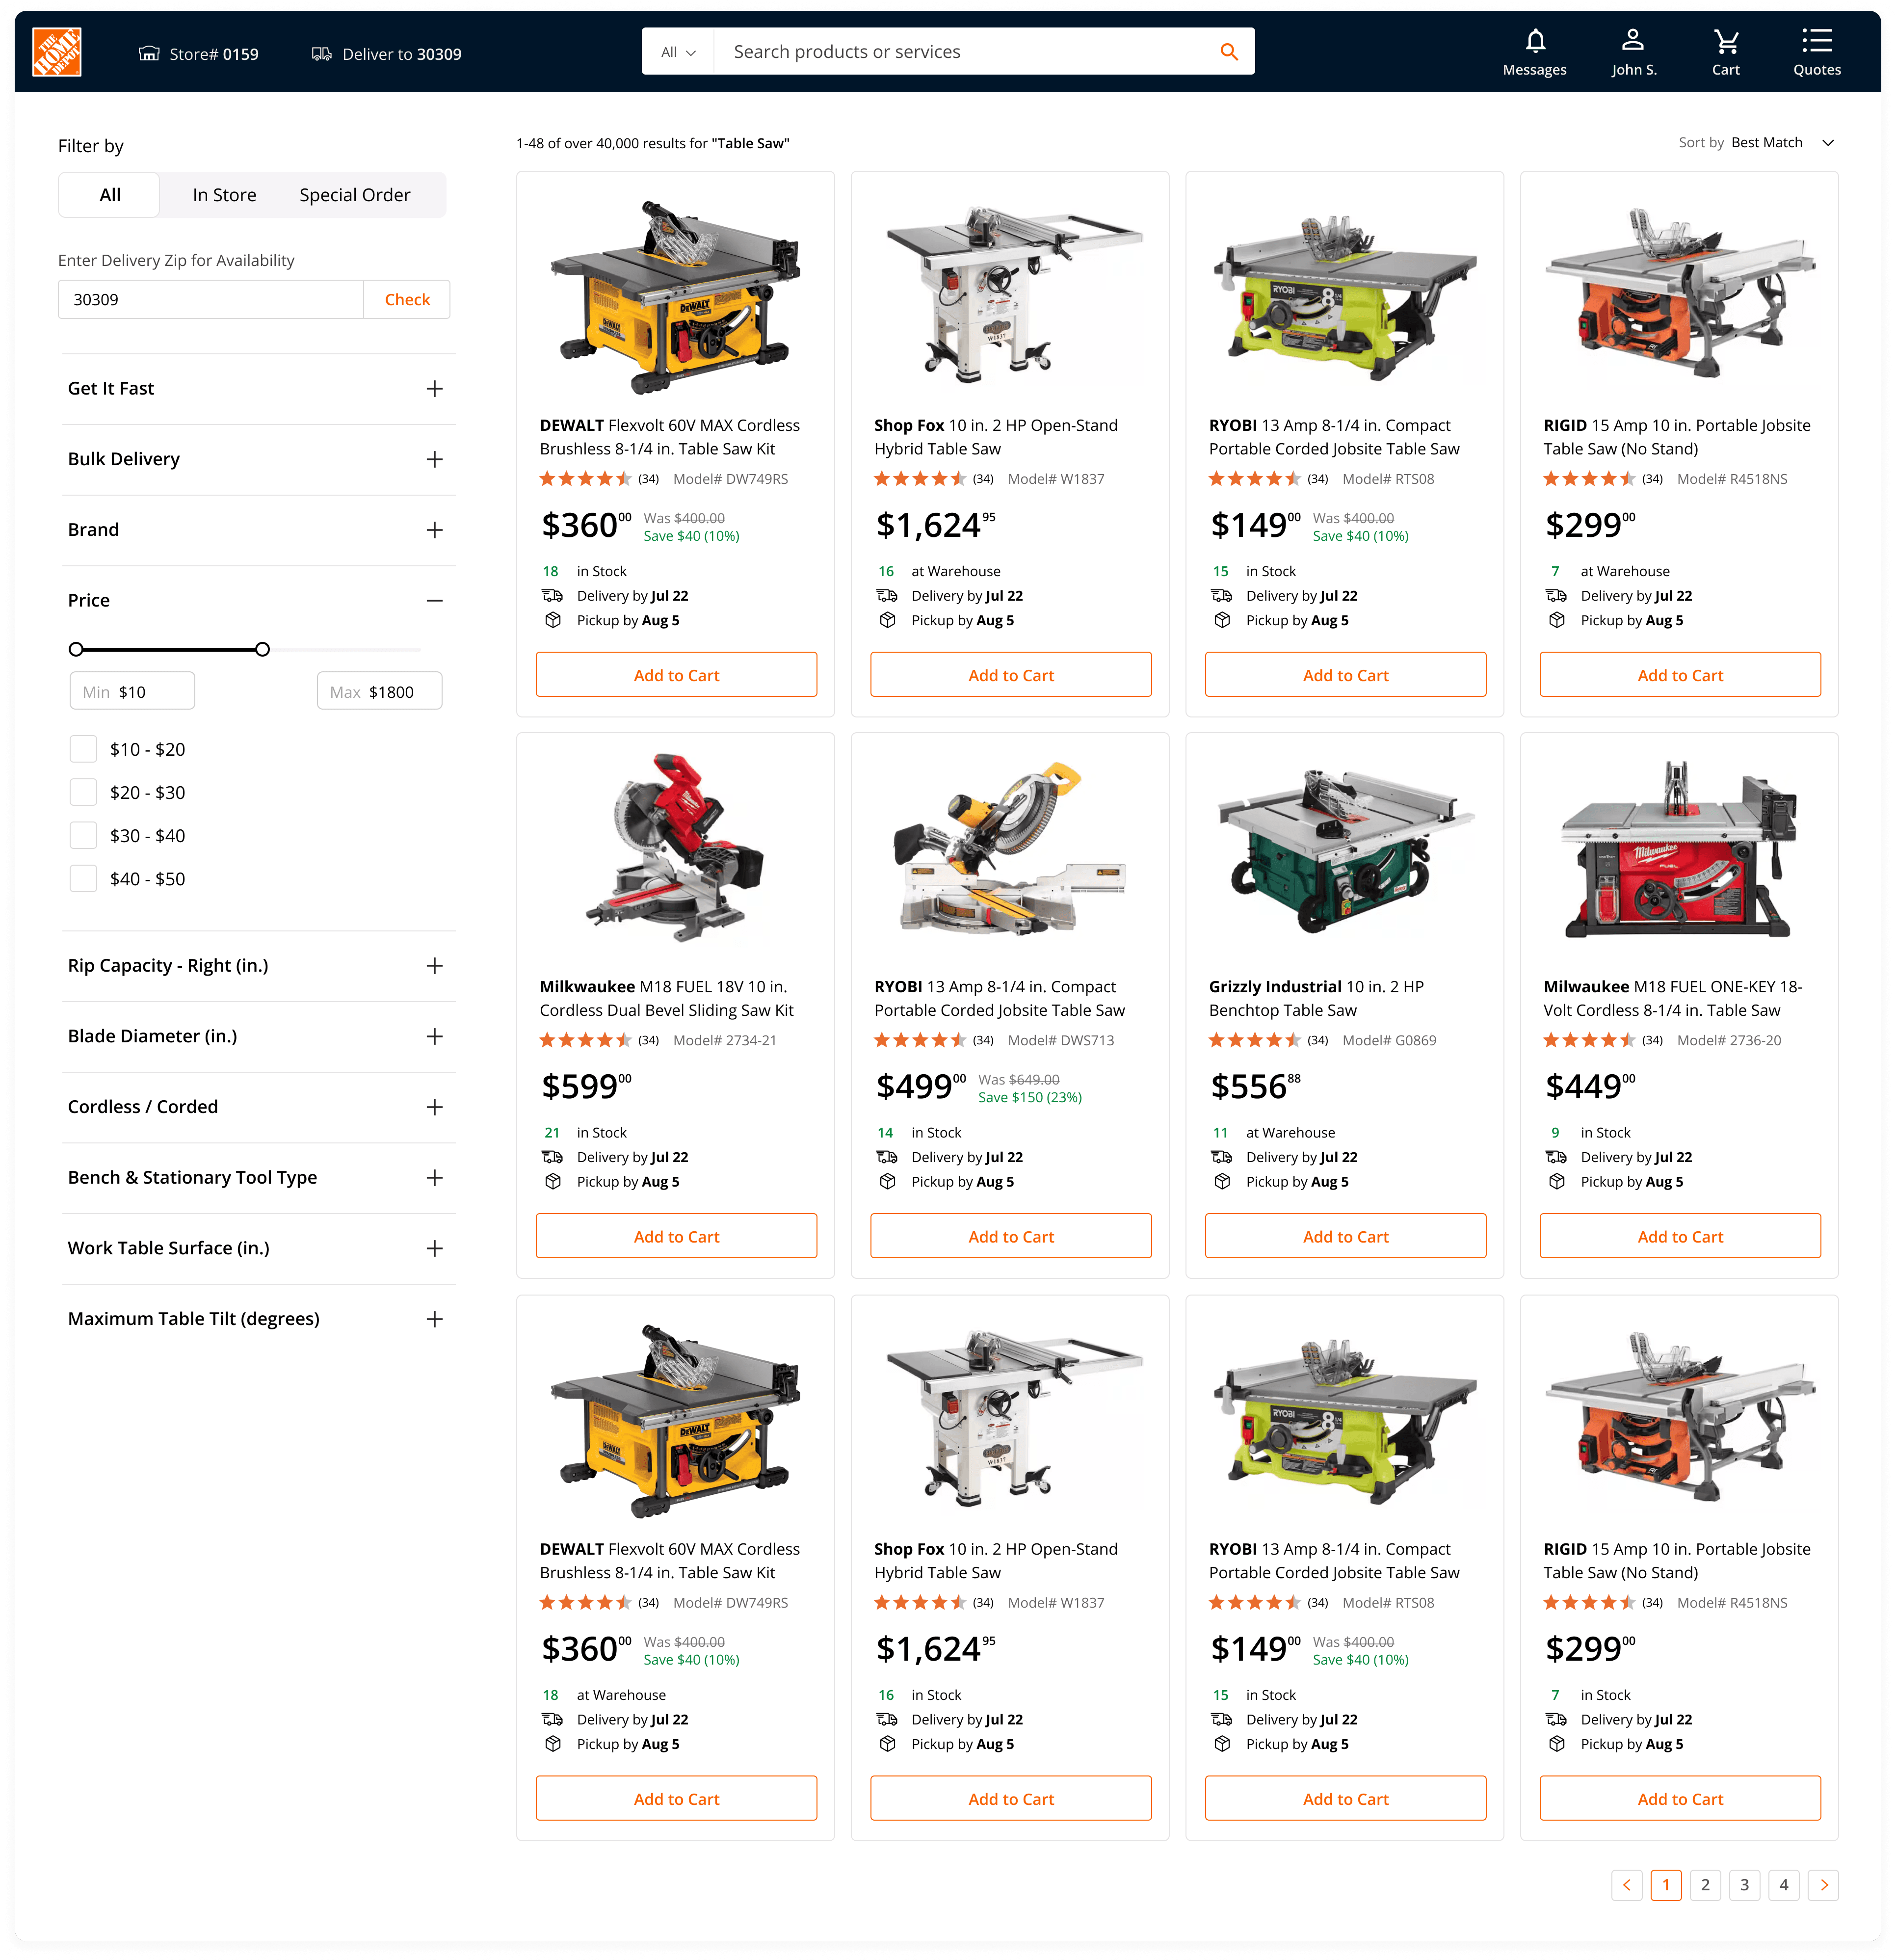The width and height of the screenshot is (1896, 1960).
Task: Add the Shop Fox W1837 to cart
Action: pyautogui.click(x=1010, y=675)
